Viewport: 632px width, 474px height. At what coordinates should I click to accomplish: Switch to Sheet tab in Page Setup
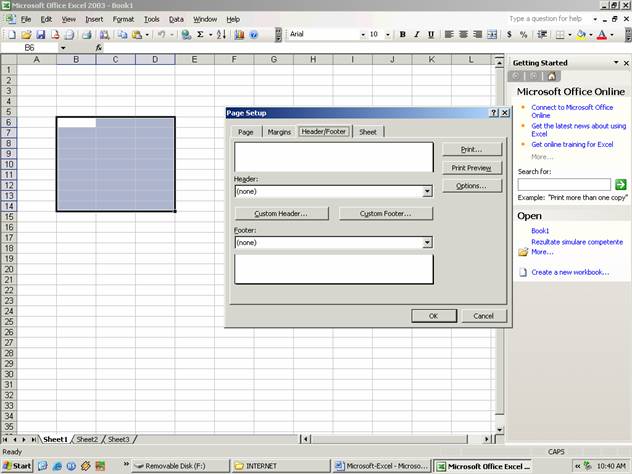tap(368, 132)
